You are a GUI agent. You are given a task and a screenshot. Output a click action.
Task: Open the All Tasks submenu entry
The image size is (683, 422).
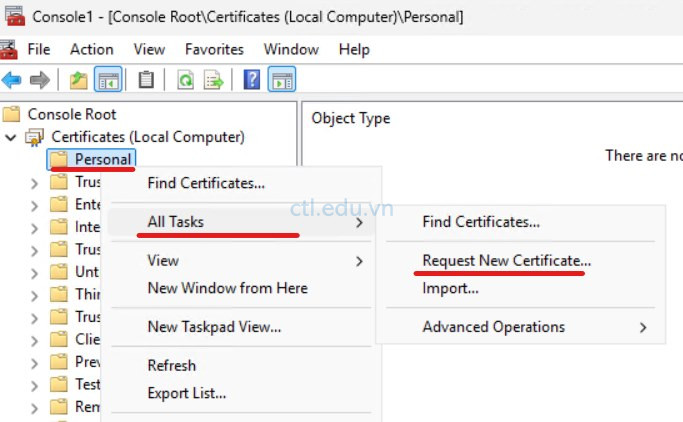[240, 222]
